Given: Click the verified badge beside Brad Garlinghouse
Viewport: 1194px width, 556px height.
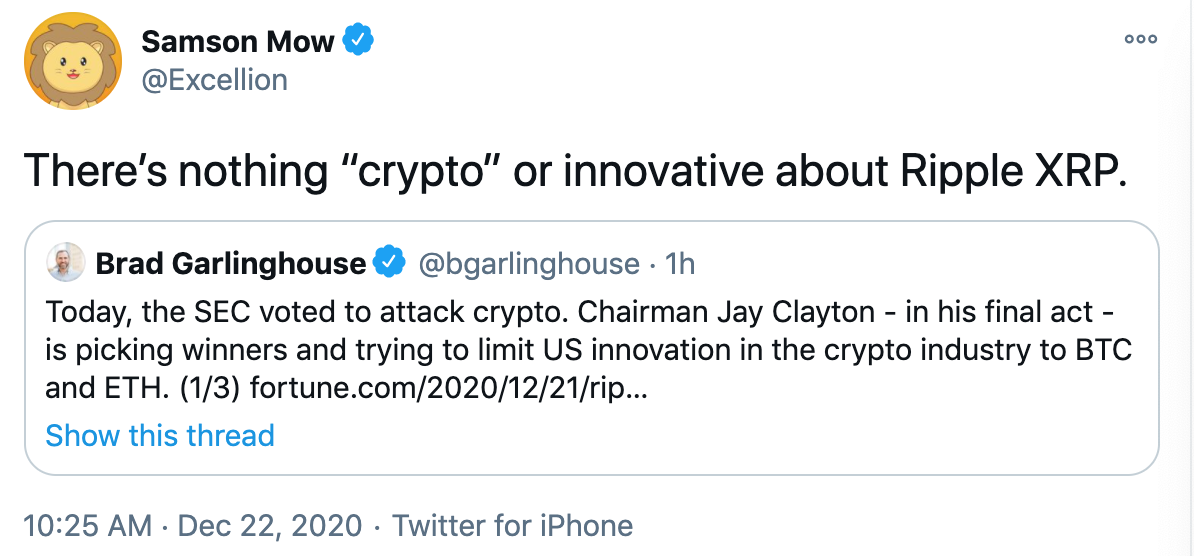Looking at the screenshot, I should coord(391,263).
